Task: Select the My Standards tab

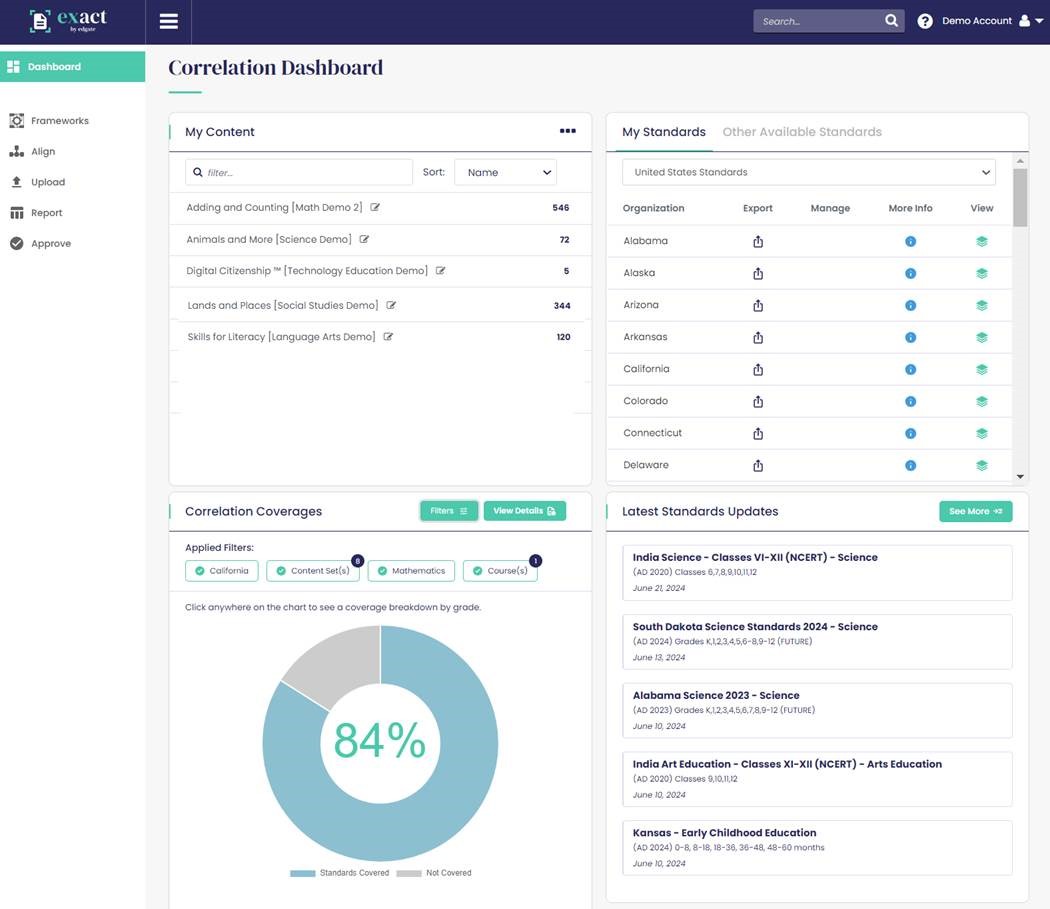Action: pos(664,132)
